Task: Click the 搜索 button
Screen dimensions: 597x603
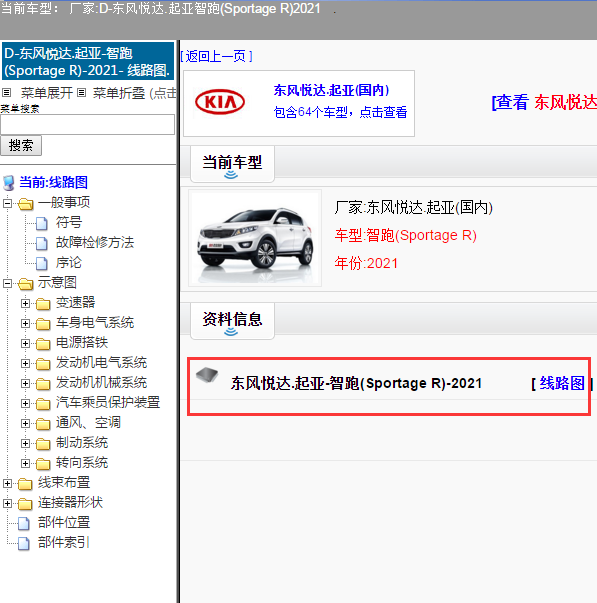Action: pos(21,145)
